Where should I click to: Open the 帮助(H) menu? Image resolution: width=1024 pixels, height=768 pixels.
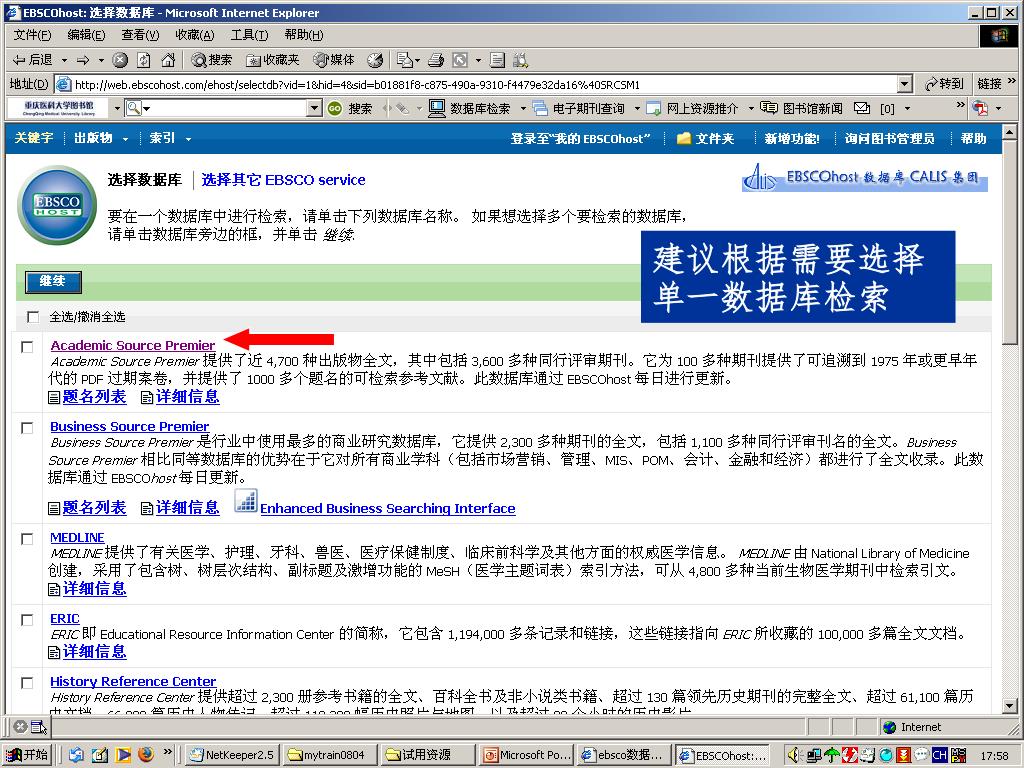tap(303, 35)
